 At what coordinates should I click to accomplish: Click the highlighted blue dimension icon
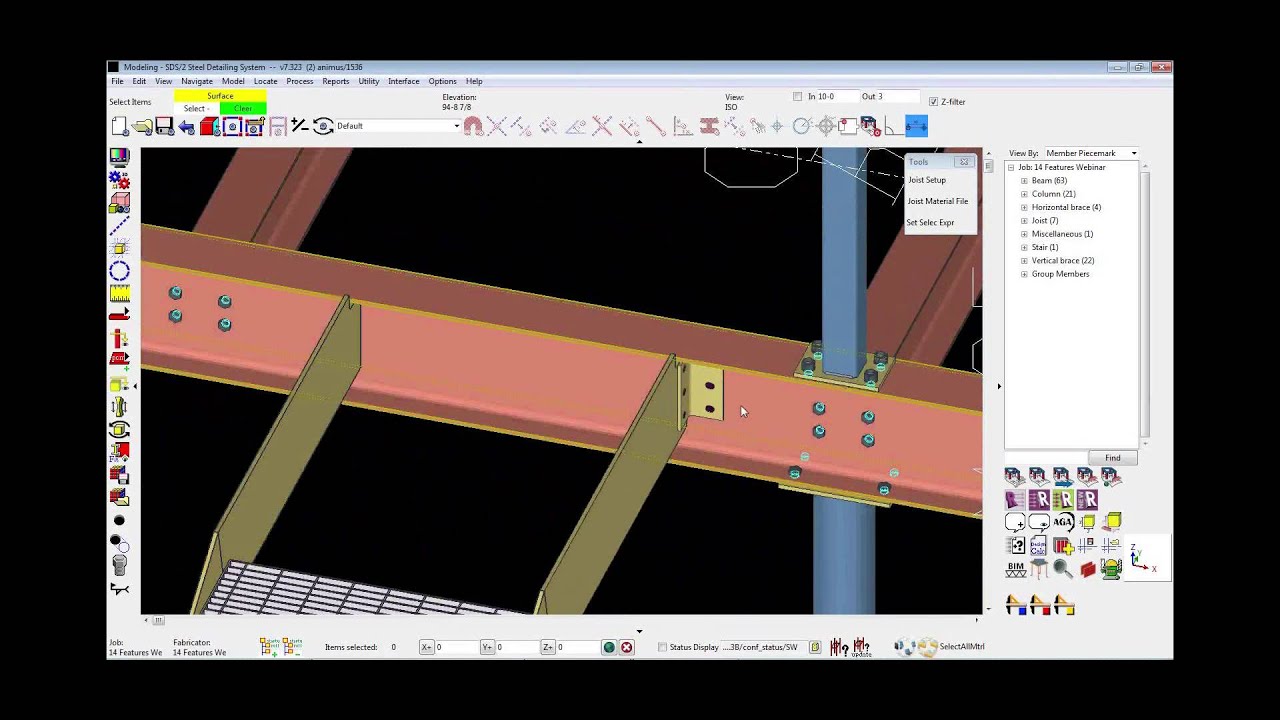[917, 126]
